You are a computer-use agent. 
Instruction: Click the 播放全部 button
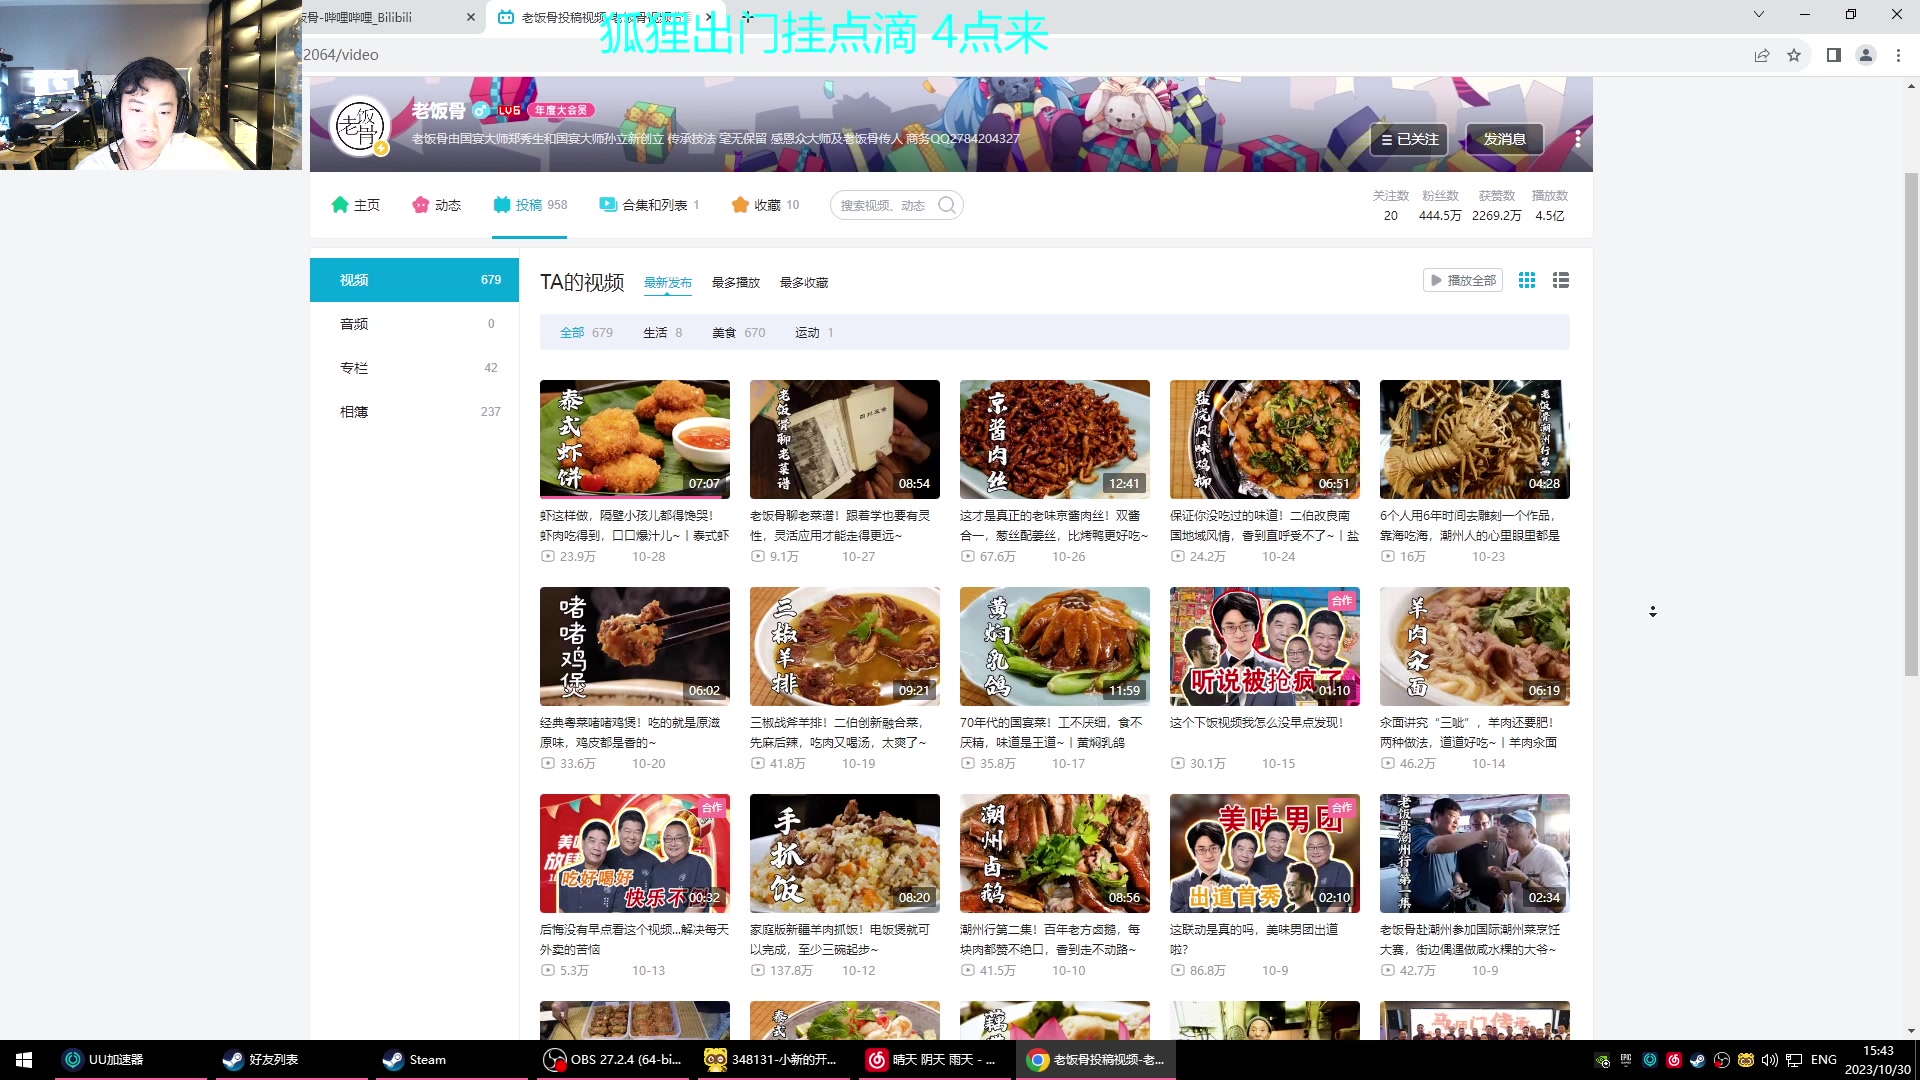pyautogui.click(x=1463, y=280)
